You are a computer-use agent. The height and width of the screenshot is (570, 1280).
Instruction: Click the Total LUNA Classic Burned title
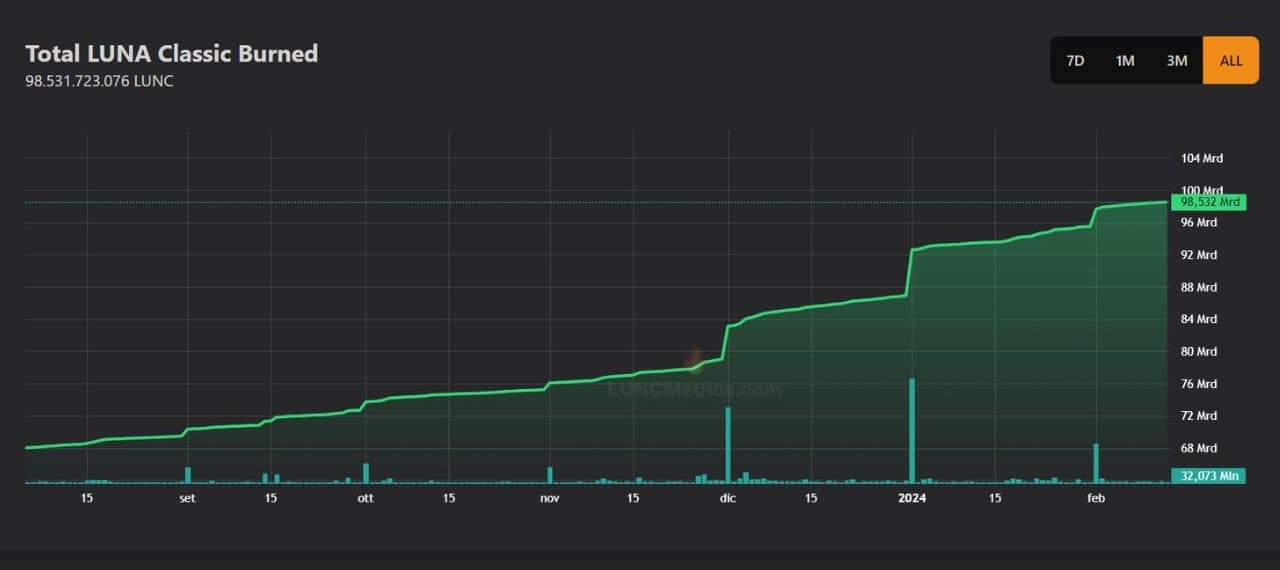[171, 53]
